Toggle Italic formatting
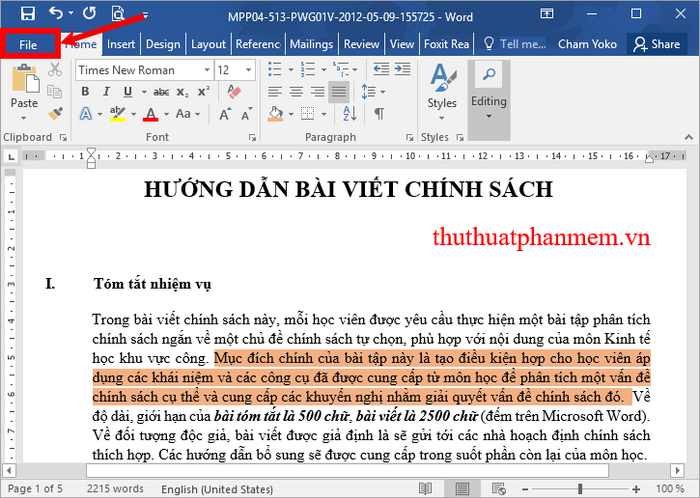Viewport: 700px width, 498px height. [106, 91]
